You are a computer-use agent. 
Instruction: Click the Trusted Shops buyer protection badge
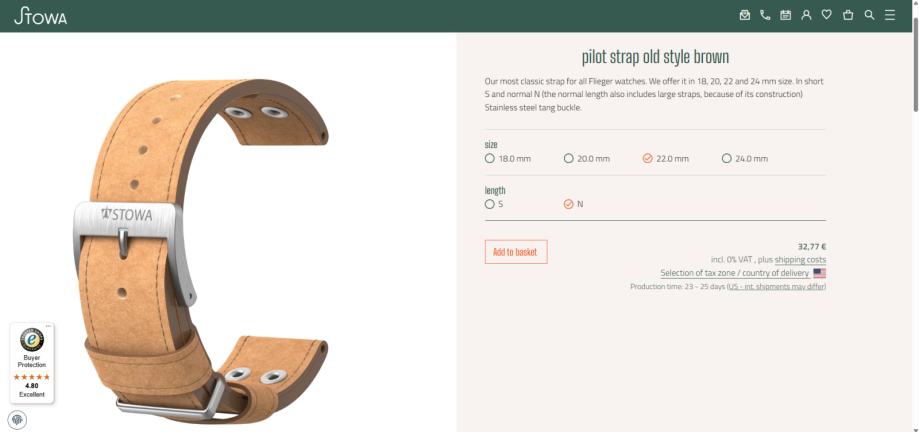click(32, 363)
